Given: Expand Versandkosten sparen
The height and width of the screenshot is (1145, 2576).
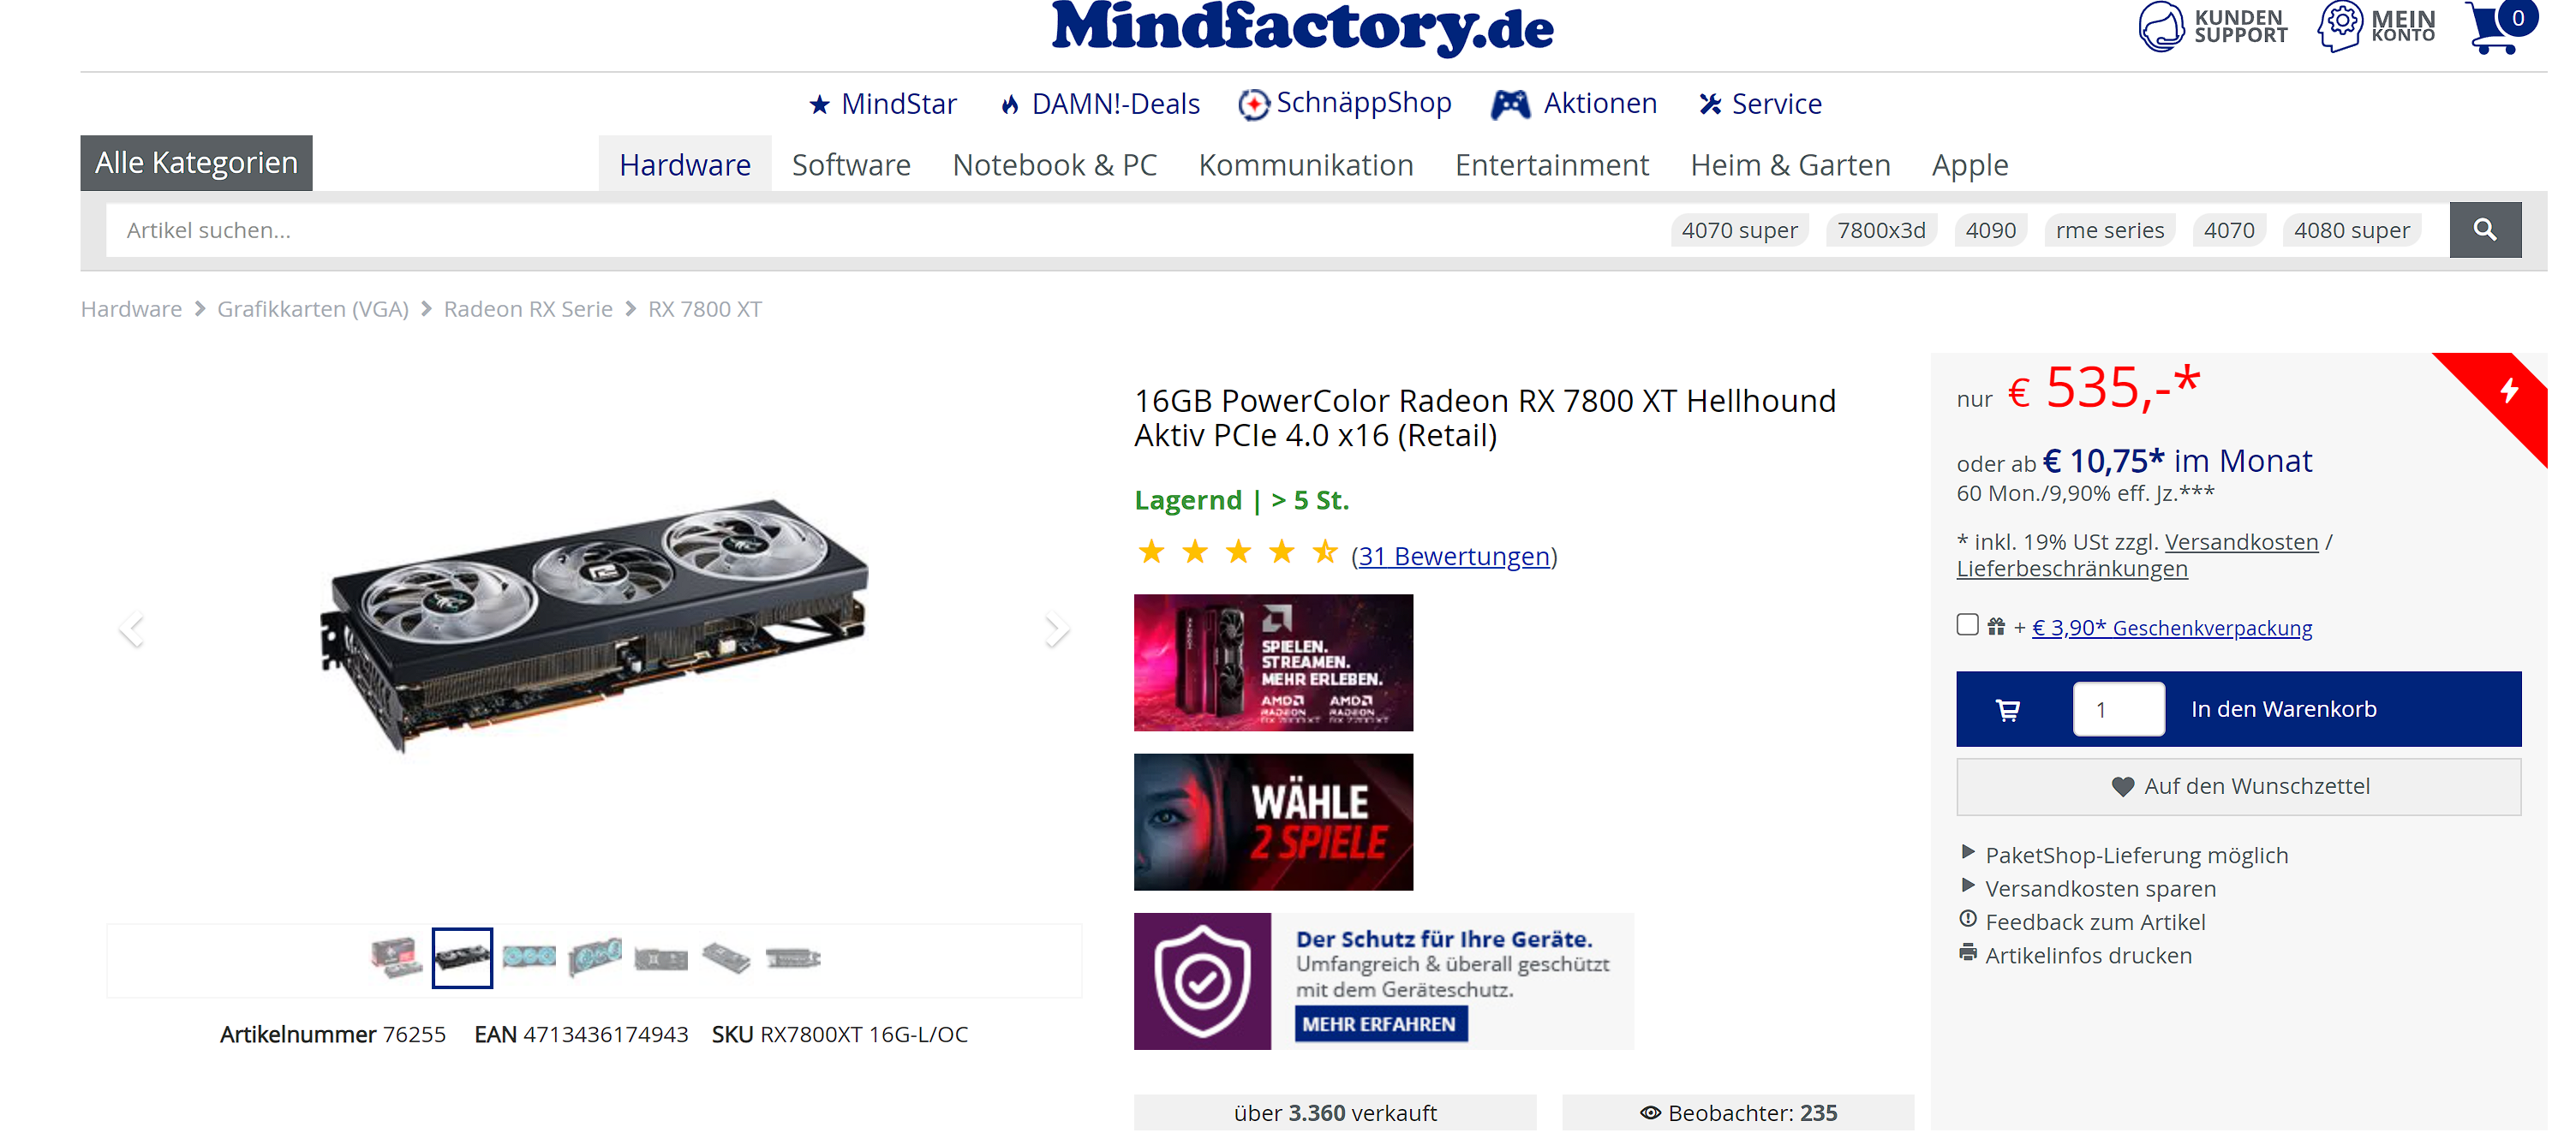Looking at the screenshot, I should (x=2100, y=888).
